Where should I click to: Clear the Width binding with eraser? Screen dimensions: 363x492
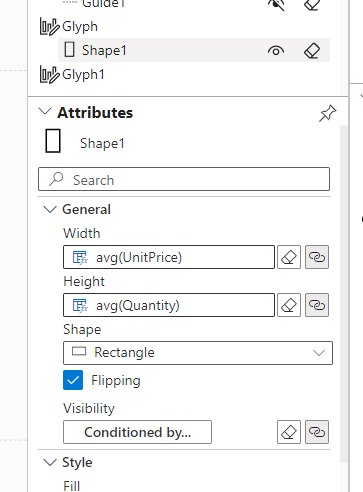(x=289, y=257)
